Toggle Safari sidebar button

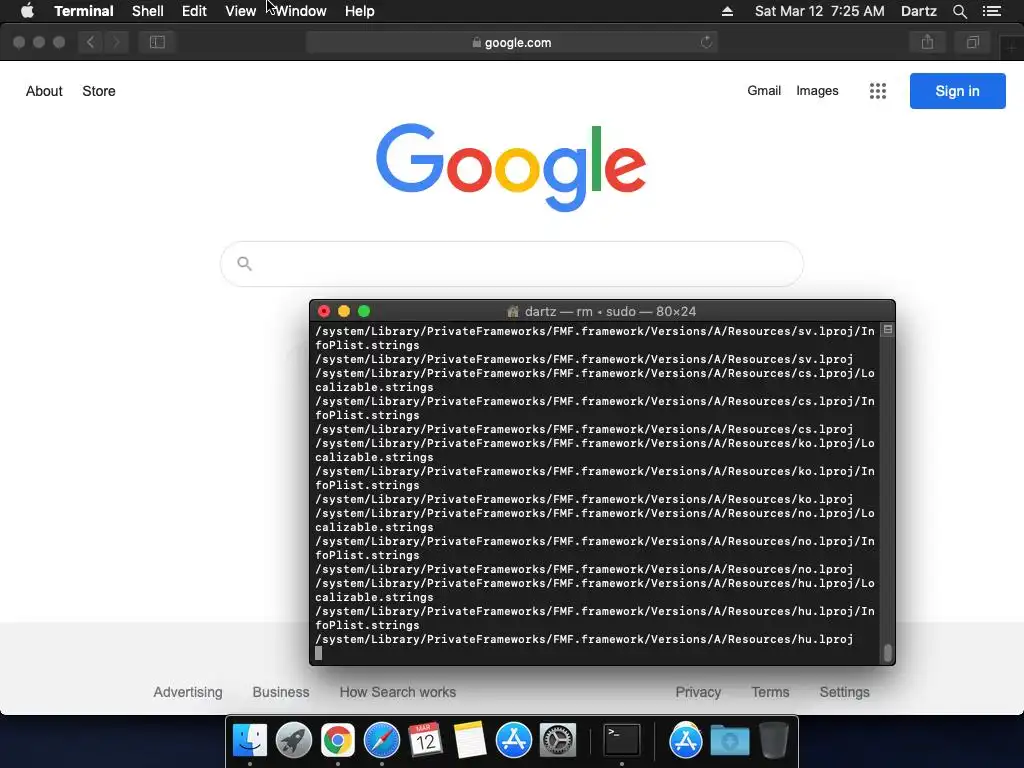157,42
